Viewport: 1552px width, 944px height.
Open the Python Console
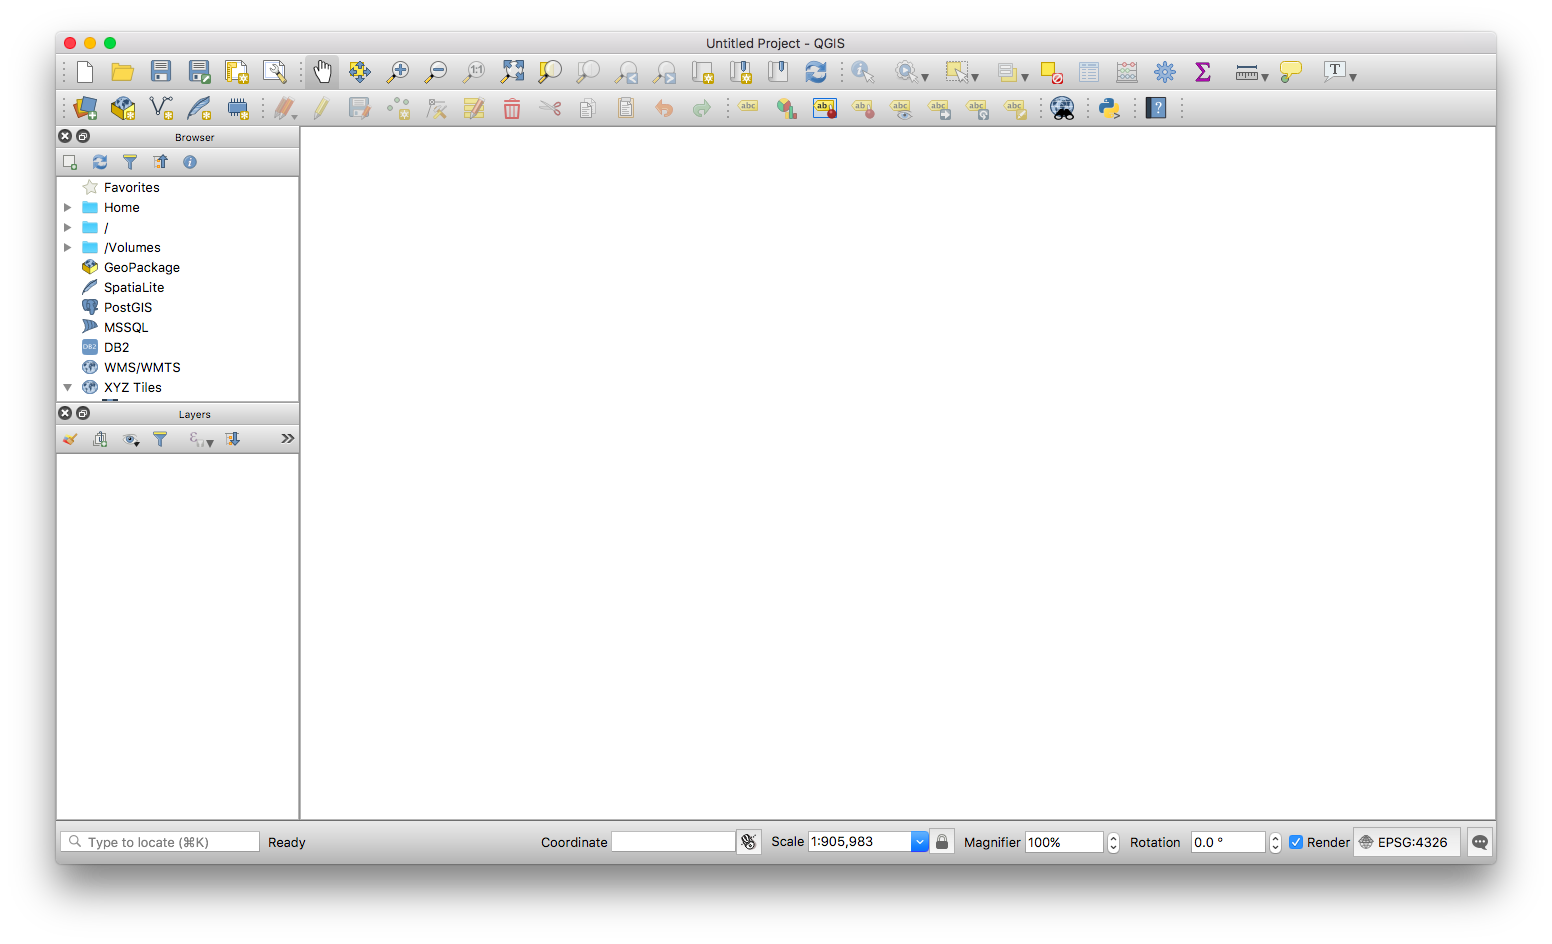click(x=1110, y=107)
